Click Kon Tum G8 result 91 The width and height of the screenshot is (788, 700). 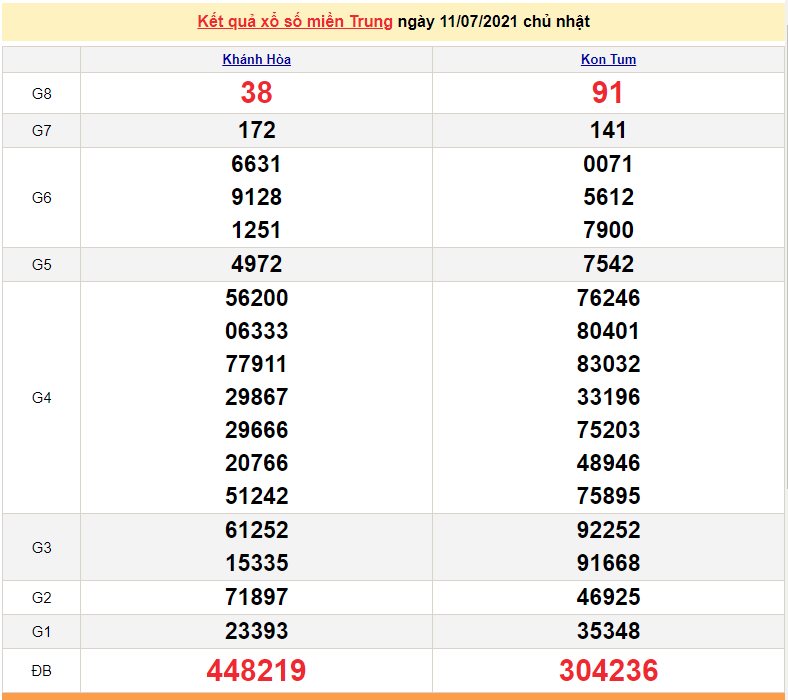(608, 93)
